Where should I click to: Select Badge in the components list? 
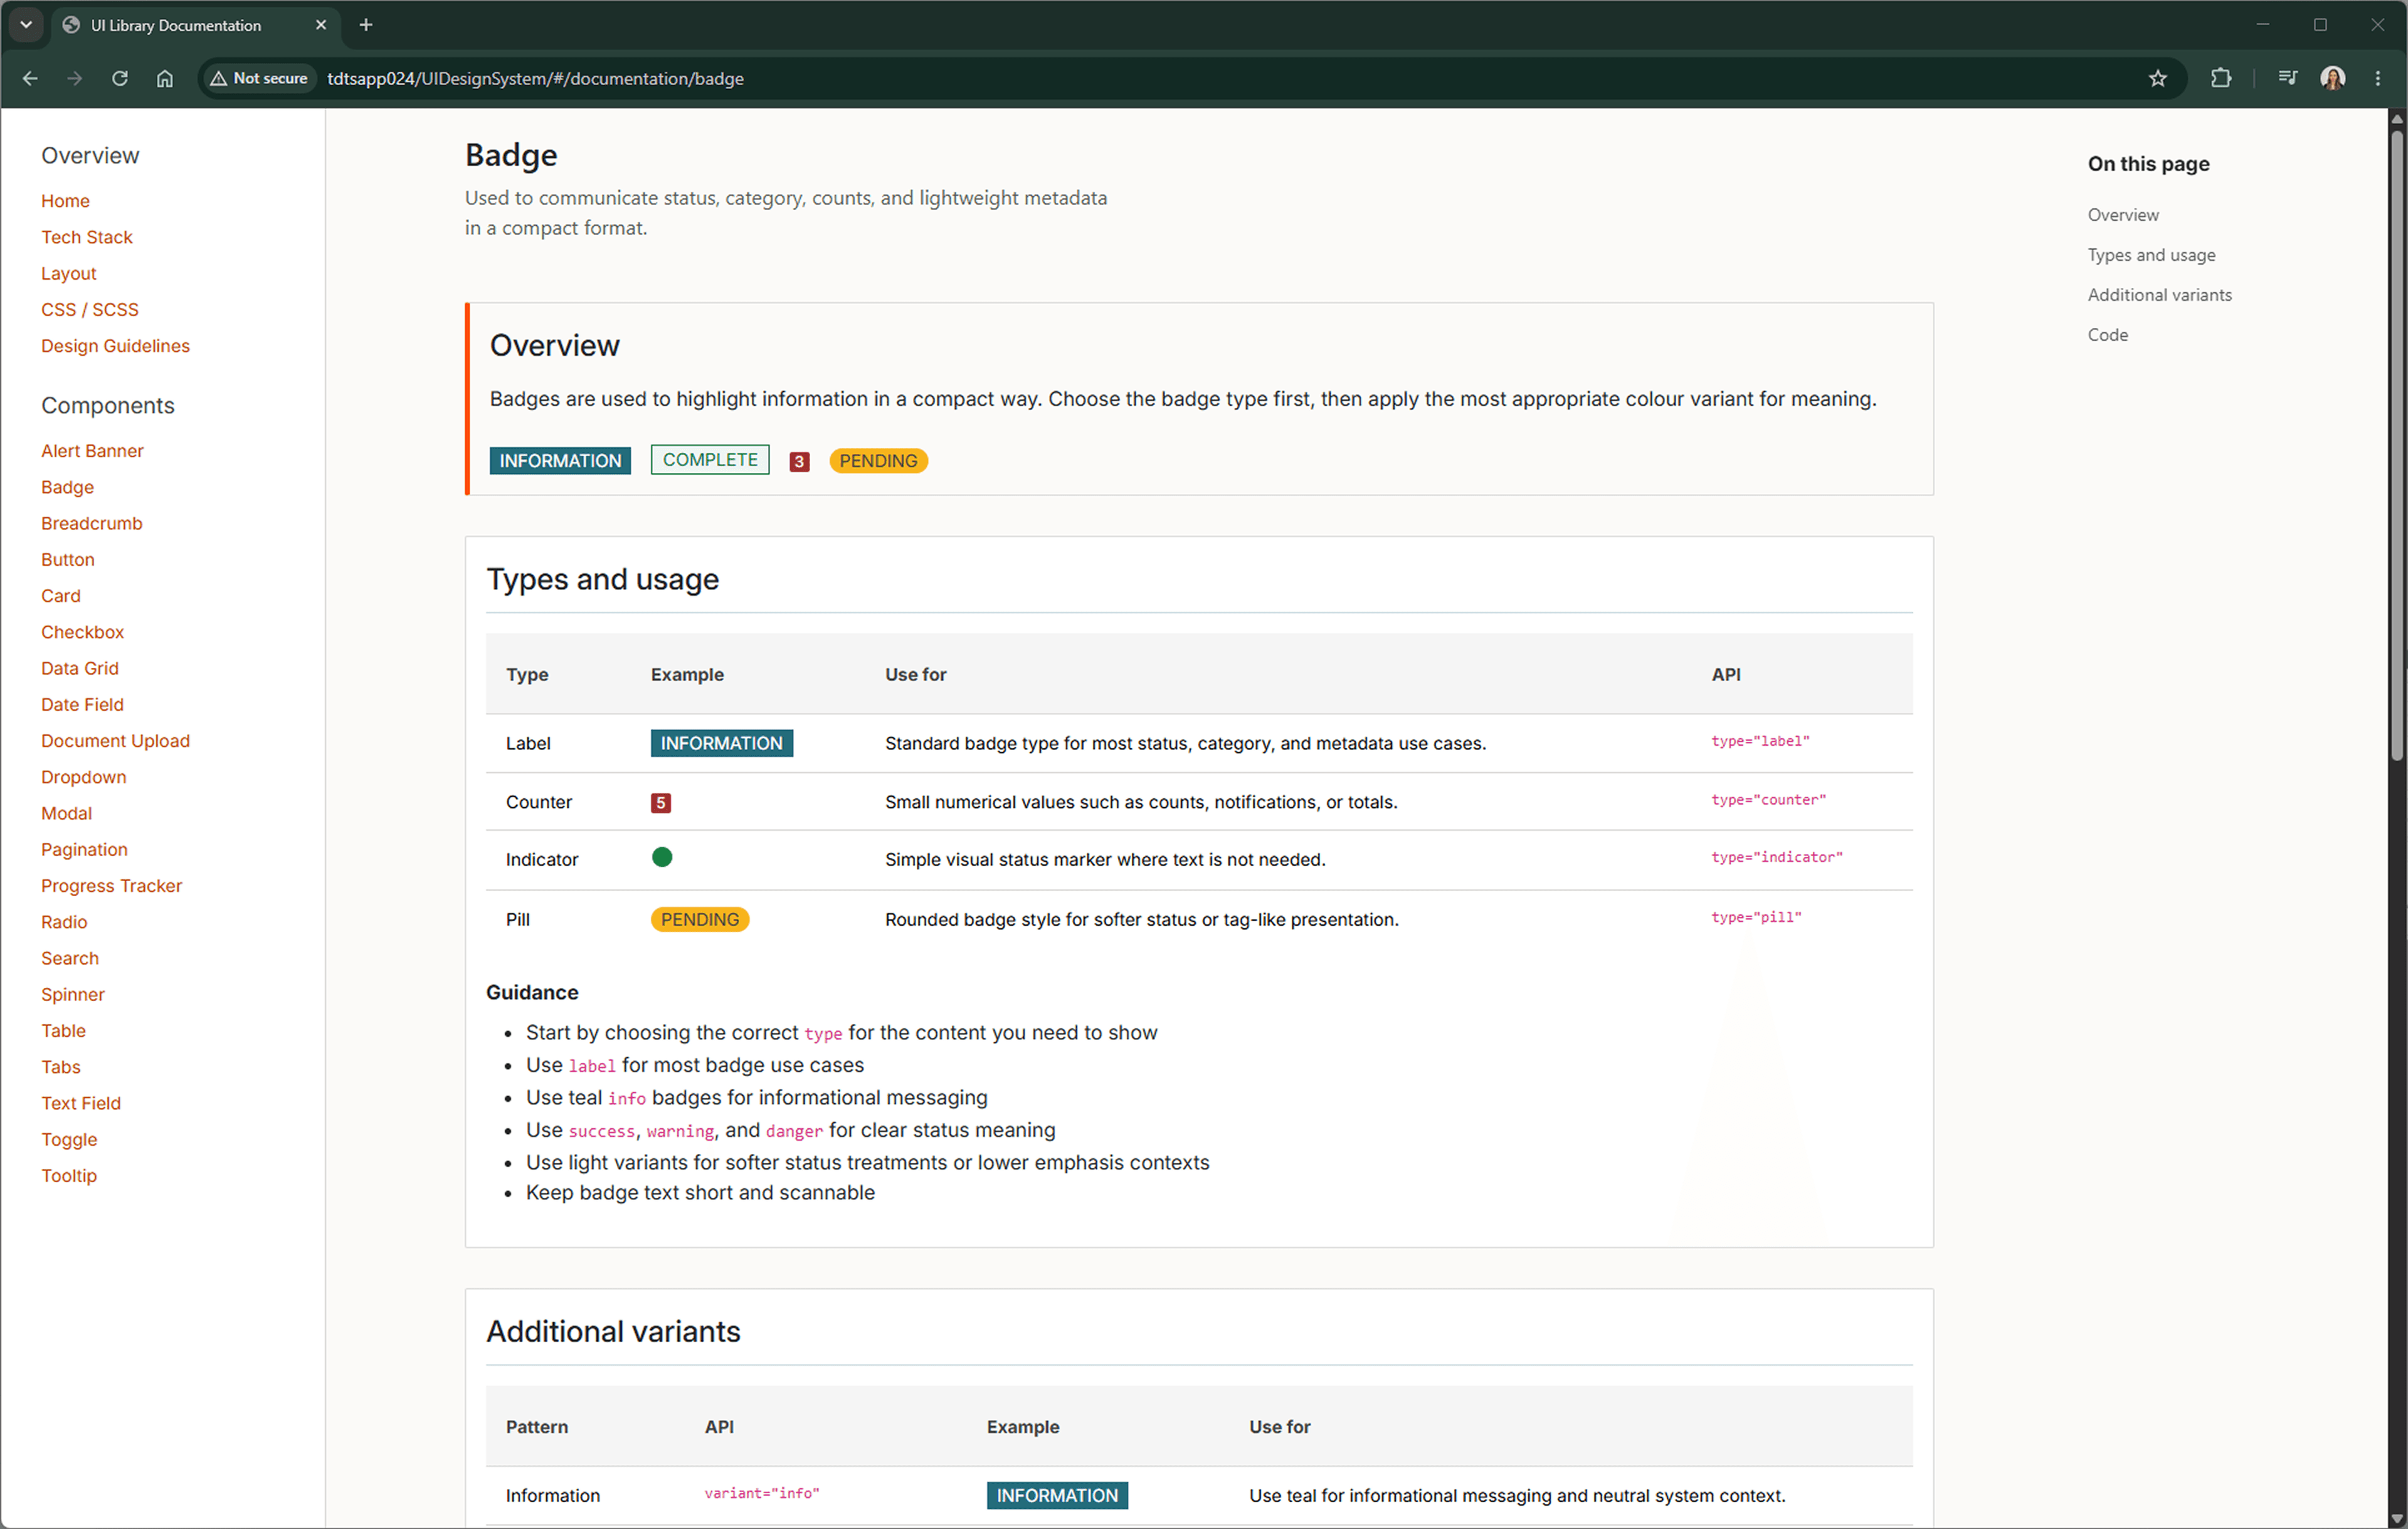pyautogui.click(x=67, y=487)
